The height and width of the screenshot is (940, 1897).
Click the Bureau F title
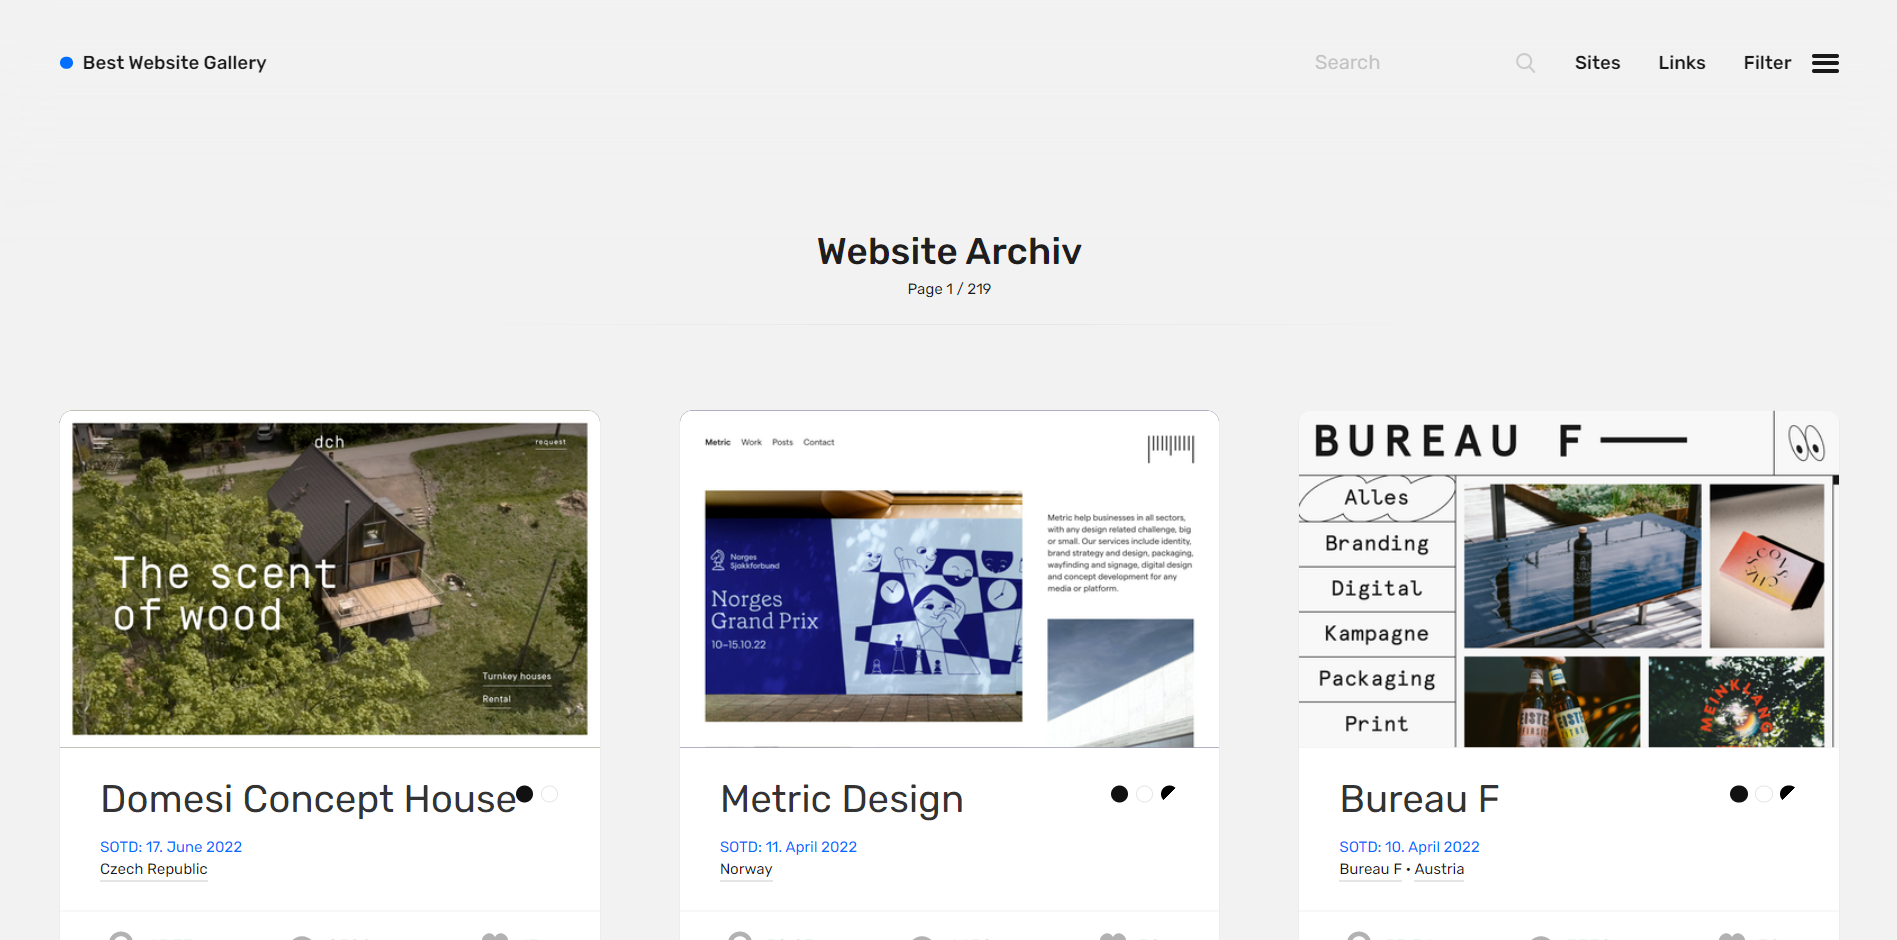point(1419,799)
